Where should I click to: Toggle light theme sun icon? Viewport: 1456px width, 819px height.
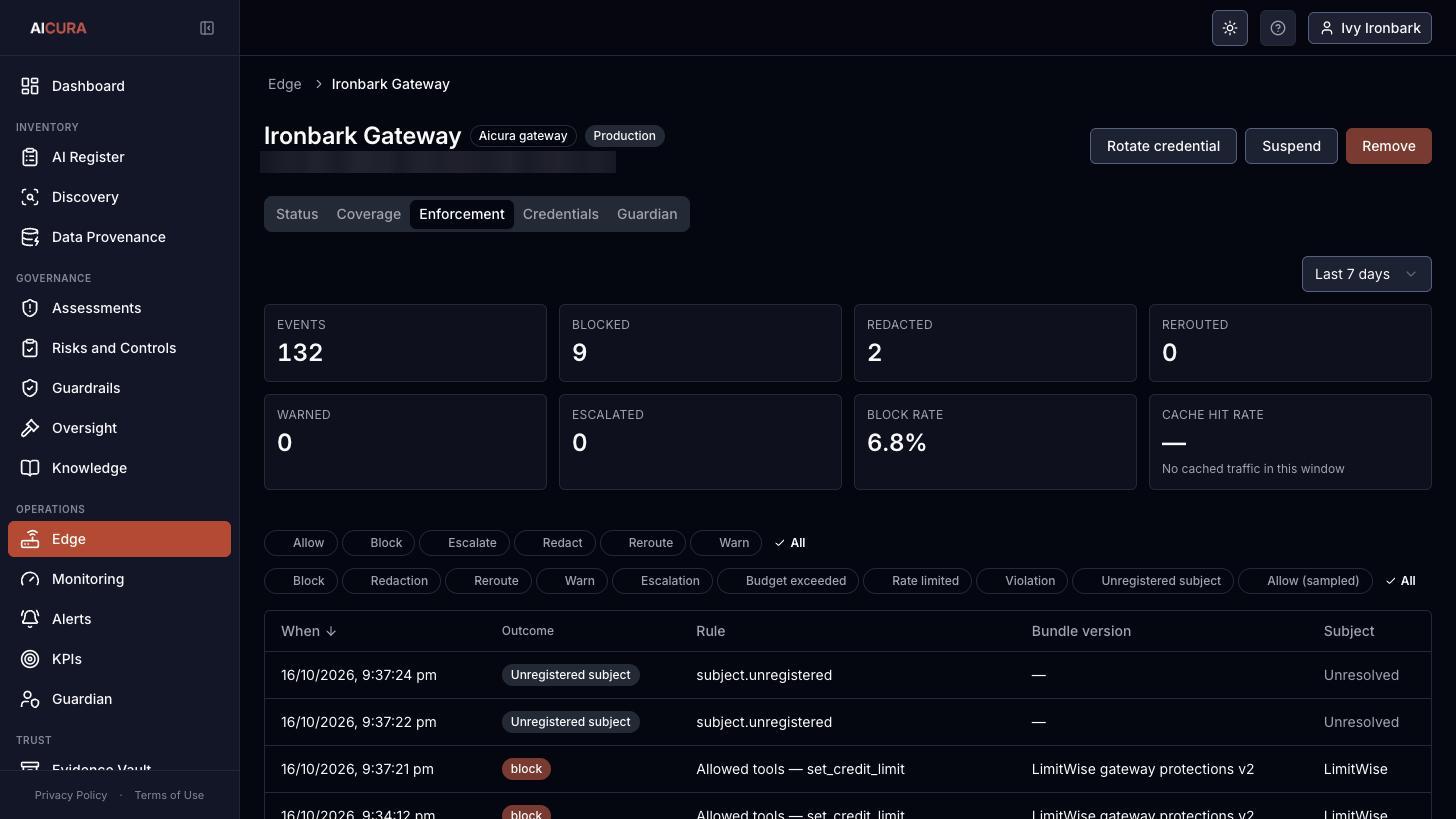pos(1230,28)
